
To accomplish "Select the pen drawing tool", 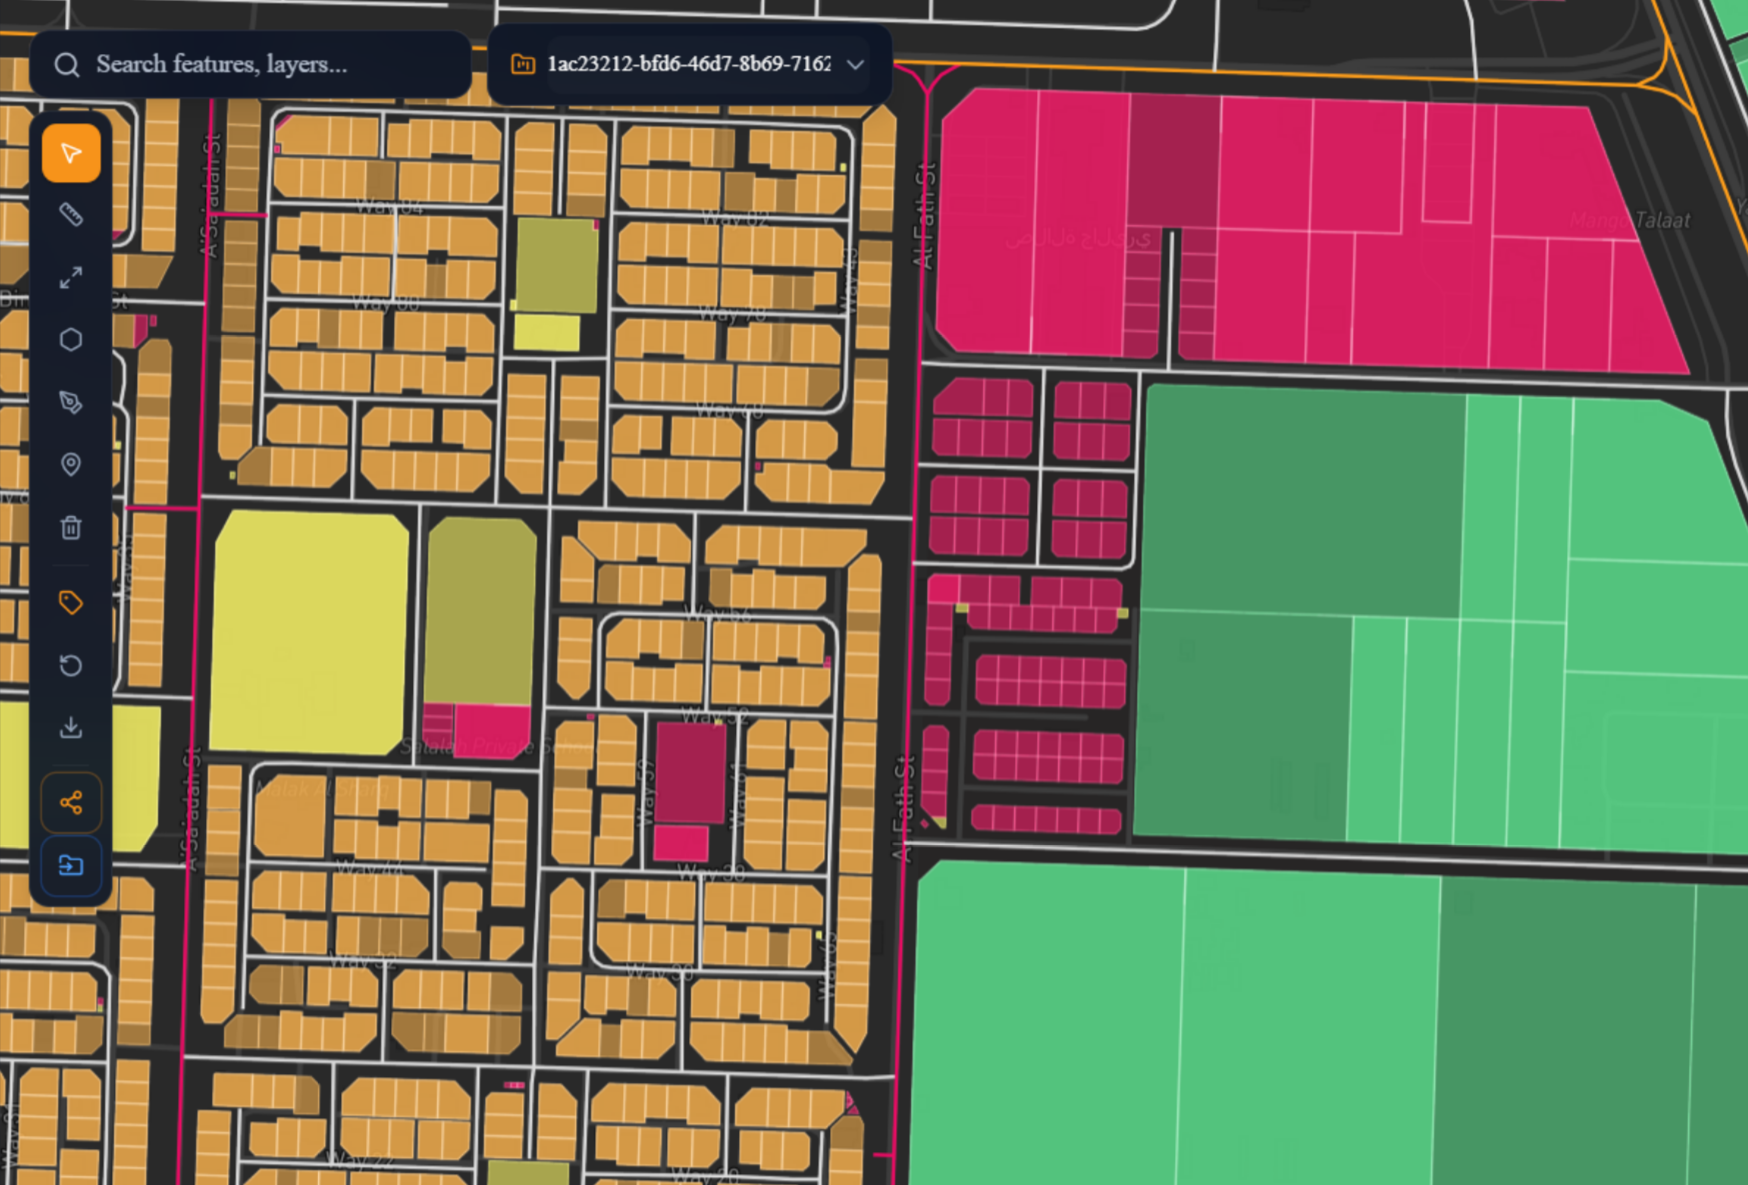I will pyautogui.click(x=71, y=402).
